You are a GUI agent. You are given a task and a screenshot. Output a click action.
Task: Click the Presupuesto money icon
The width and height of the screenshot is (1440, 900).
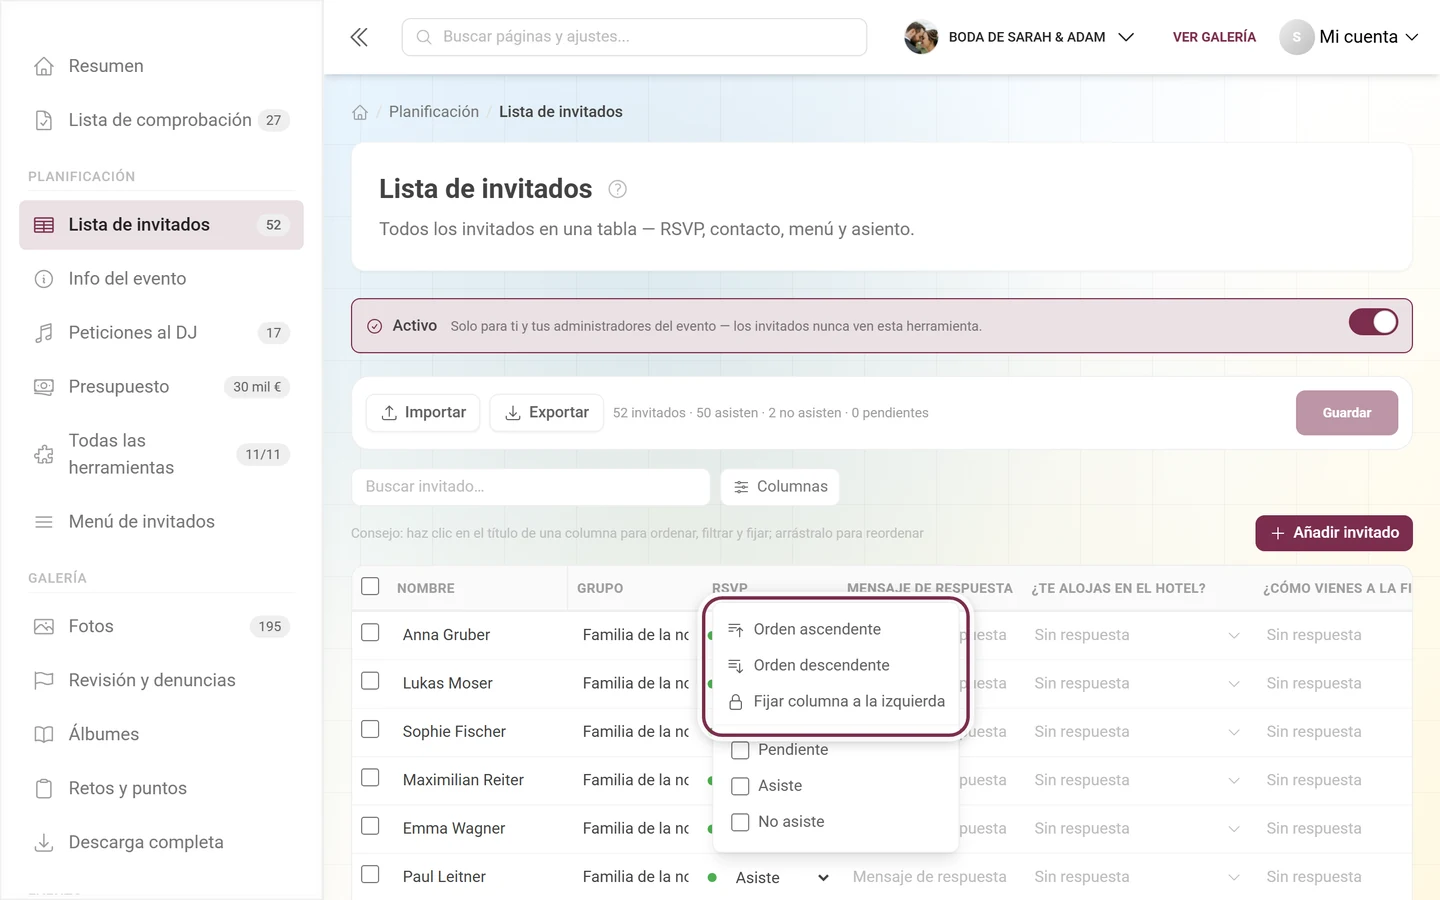[44, 387]
